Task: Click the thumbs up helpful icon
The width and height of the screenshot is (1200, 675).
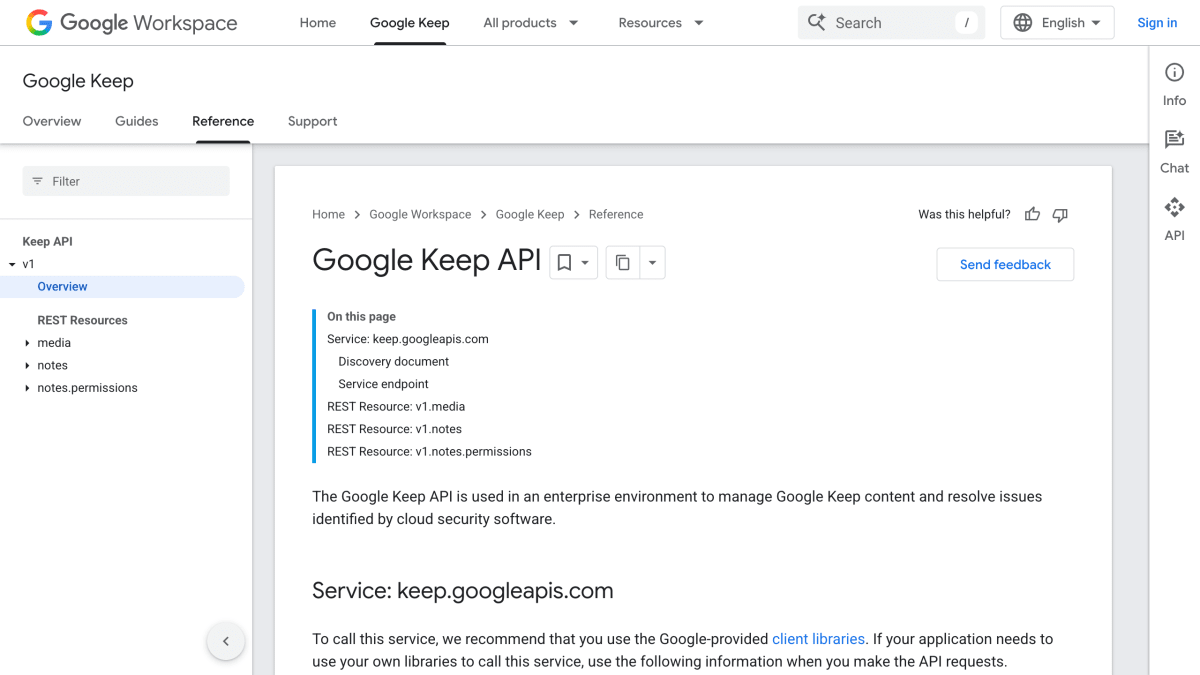Action: (1033, 214)
